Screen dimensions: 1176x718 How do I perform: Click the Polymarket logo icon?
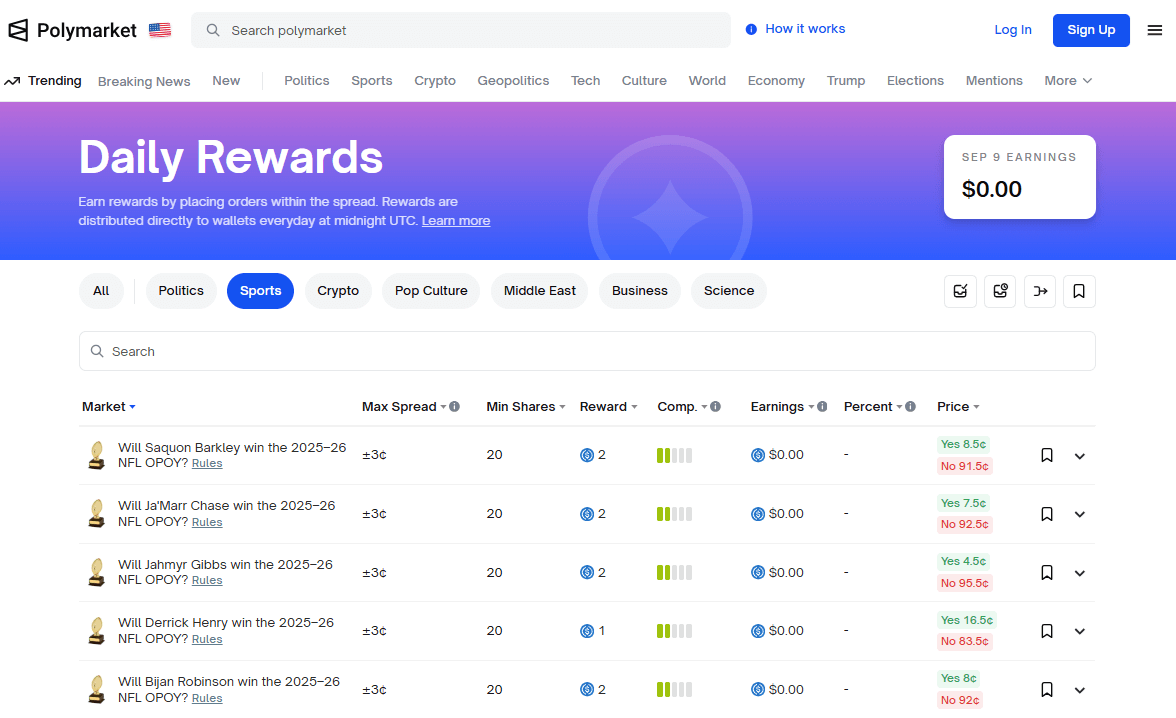click(18, 30)
